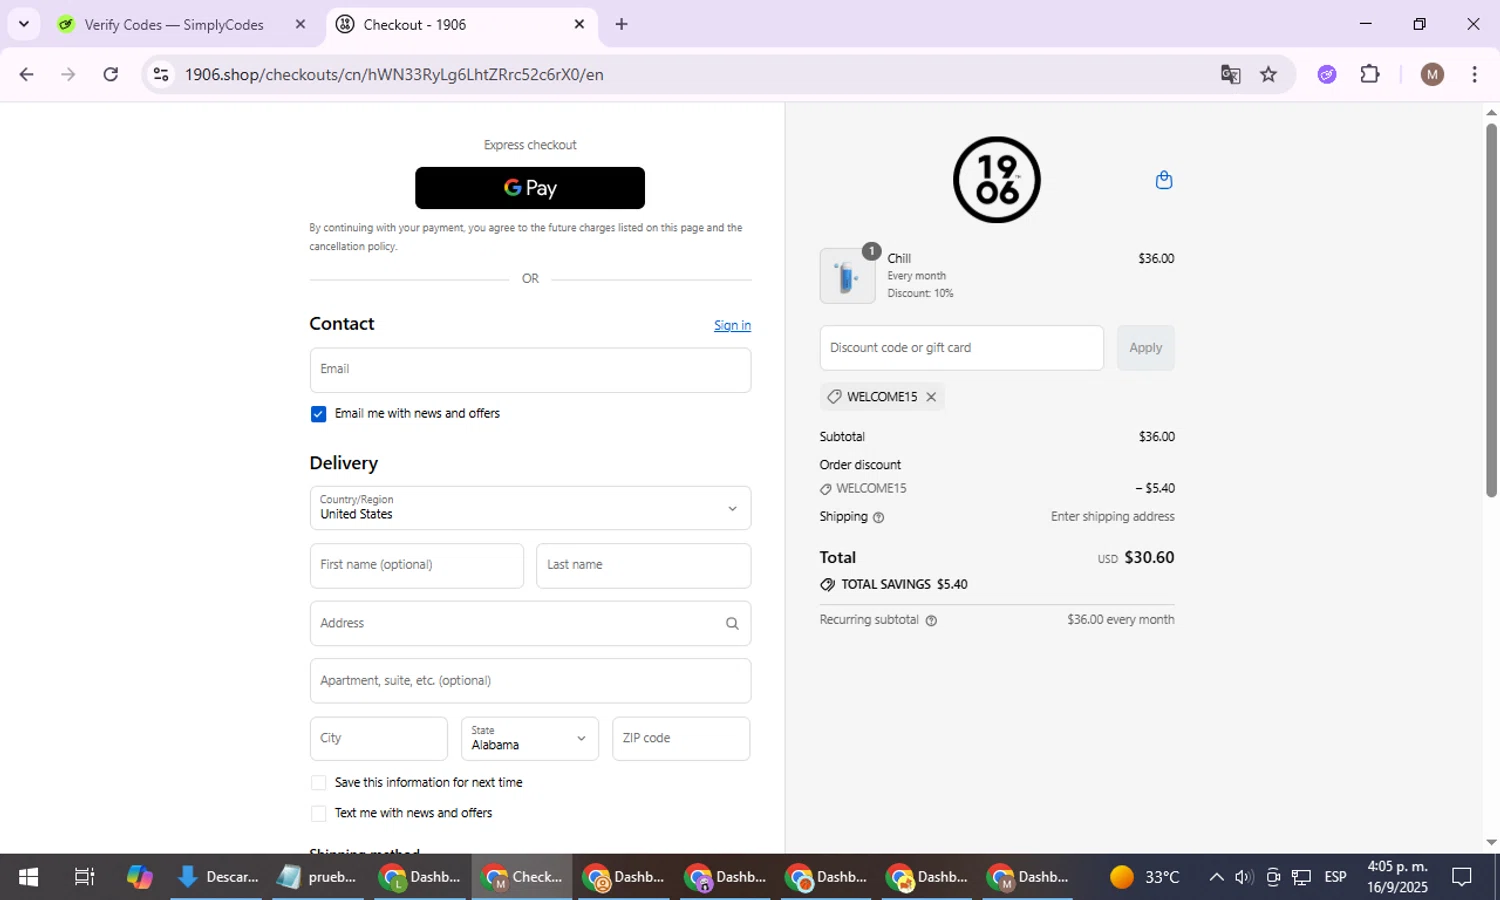1500x900 pixels.
Task: Open the prueb... notepad taskbar item
Action: (x=318, y=877)
